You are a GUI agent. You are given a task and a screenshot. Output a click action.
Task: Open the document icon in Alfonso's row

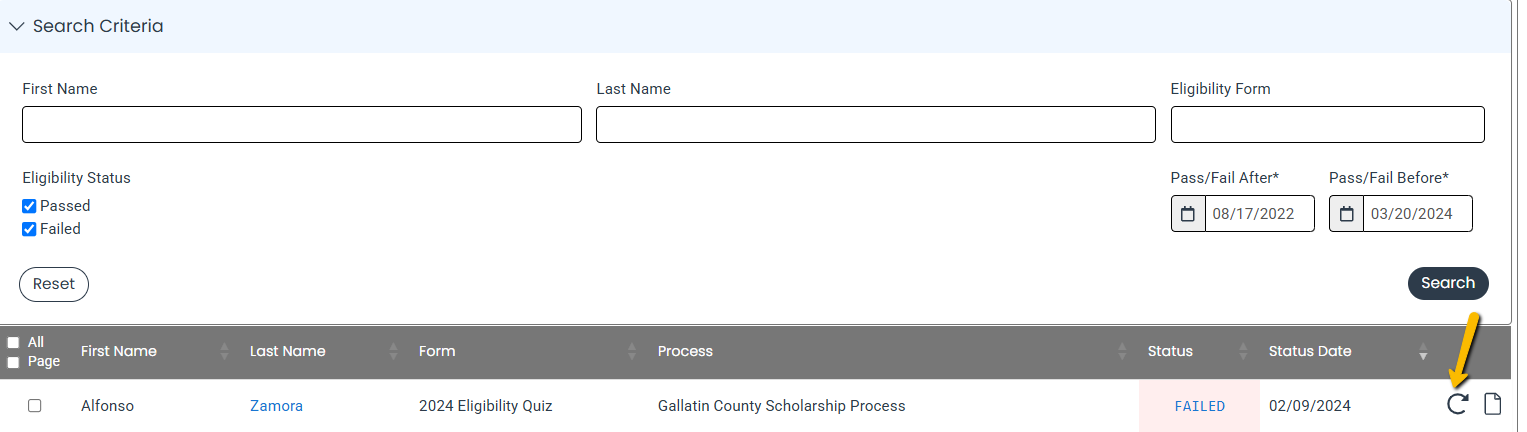click(1492, 405)
